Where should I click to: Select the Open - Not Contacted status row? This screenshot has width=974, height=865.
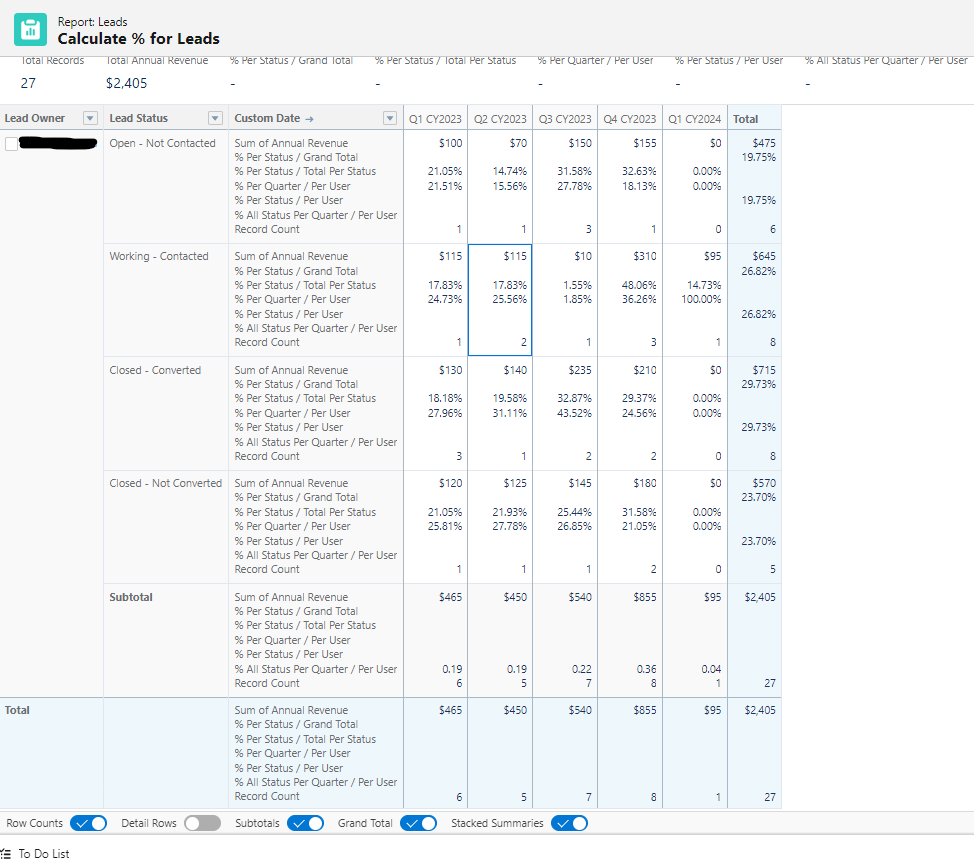click(162, 143)
